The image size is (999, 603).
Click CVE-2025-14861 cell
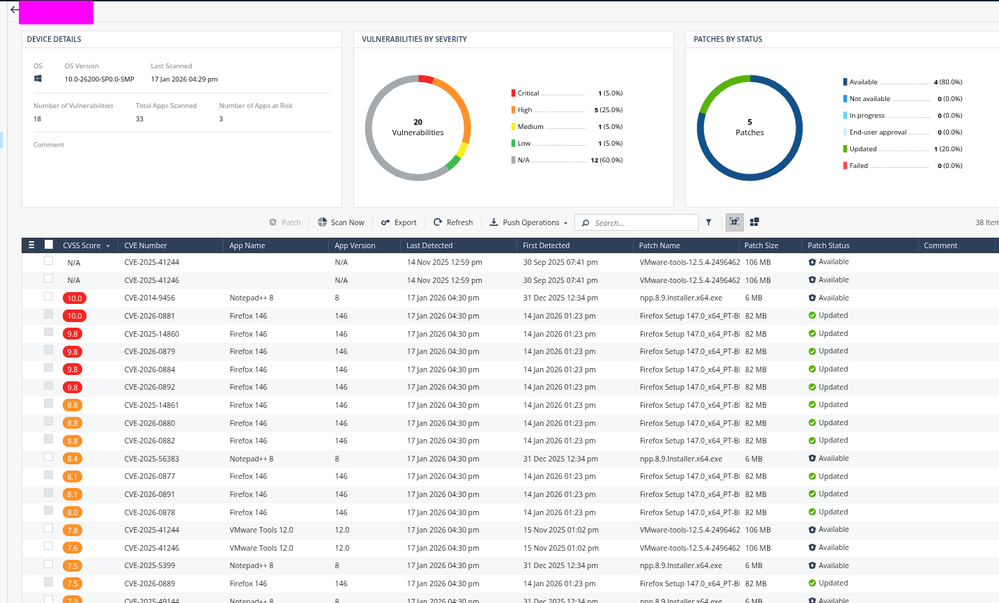pyautogui.click(x=151, y=405)
